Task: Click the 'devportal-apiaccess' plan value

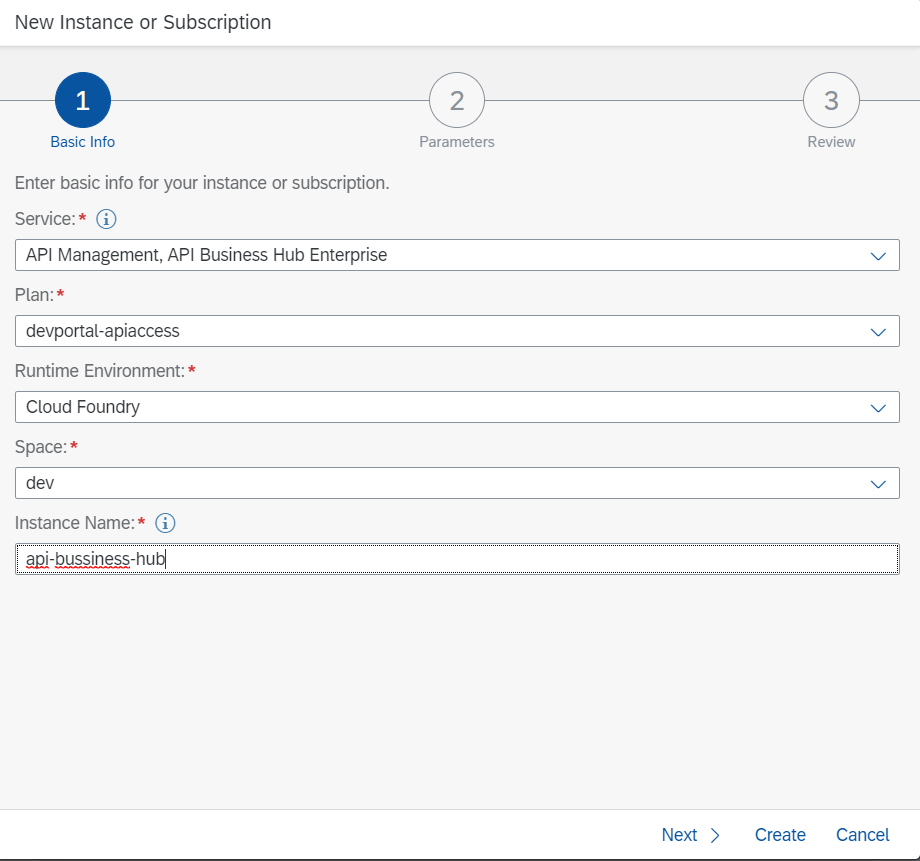Action: click(x=103, y=331)
